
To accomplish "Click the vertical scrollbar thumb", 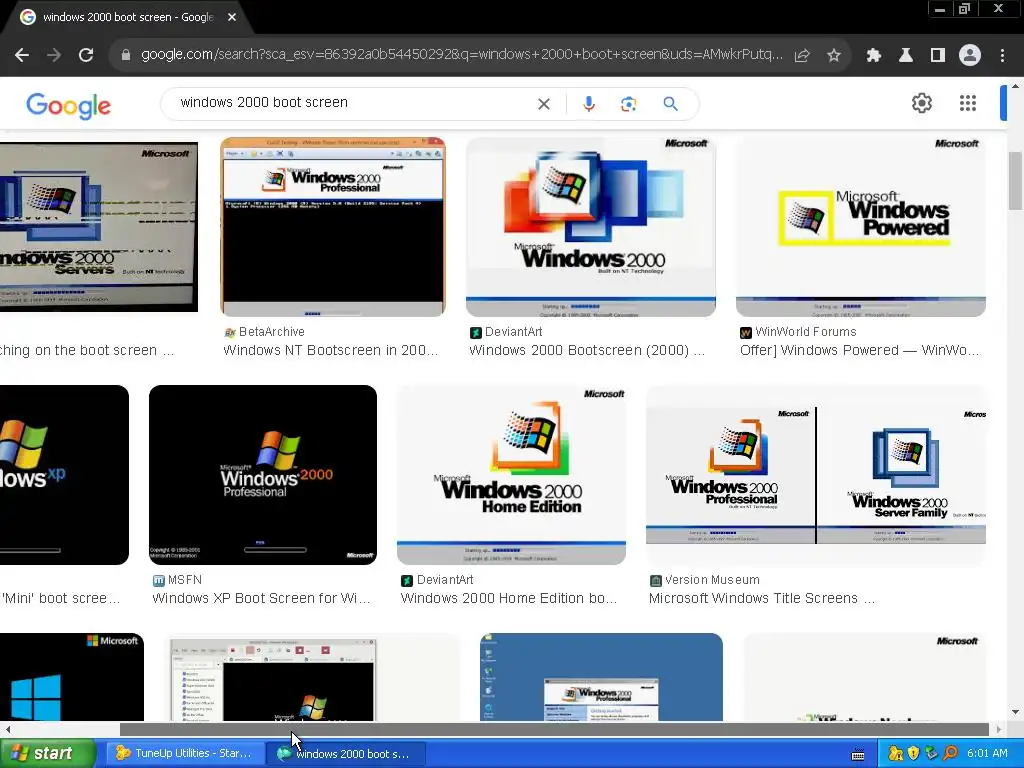I will tap(1015, 181).
